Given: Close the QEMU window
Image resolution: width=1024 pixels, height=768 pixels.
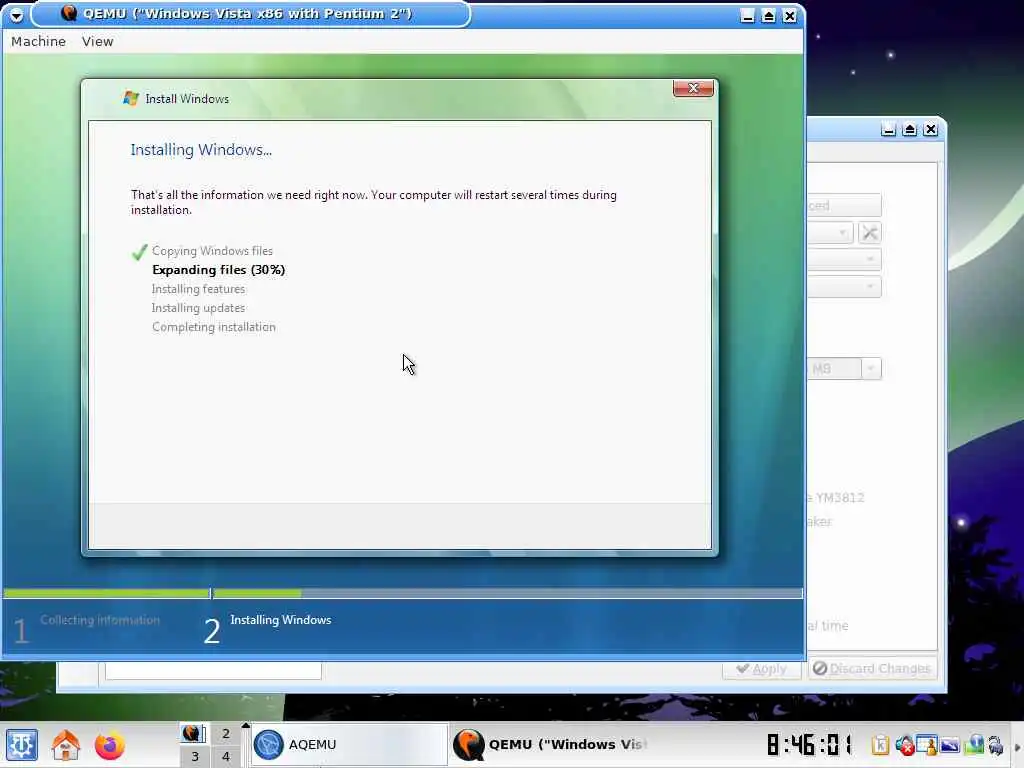Looking at the screenshot, I should pyautogui.click(x=790, y=16).
